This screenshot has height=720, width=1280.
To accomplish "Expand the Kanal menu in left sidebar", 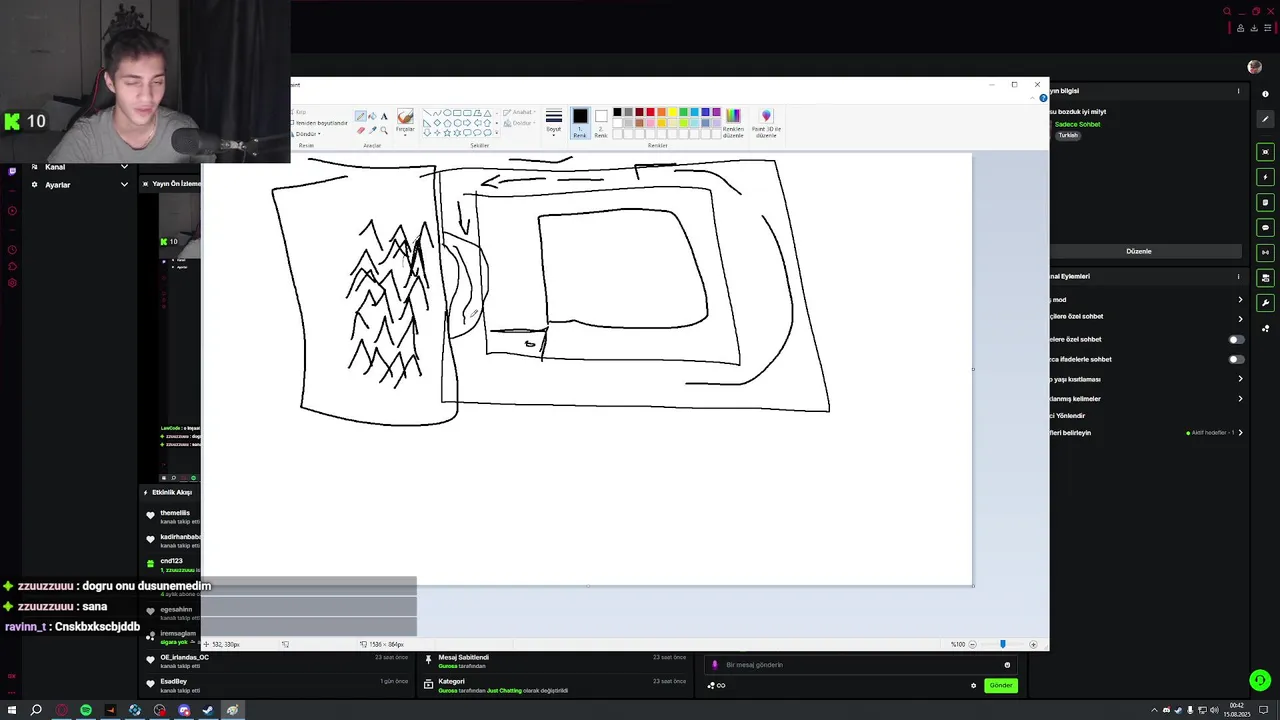I will 124,167.
